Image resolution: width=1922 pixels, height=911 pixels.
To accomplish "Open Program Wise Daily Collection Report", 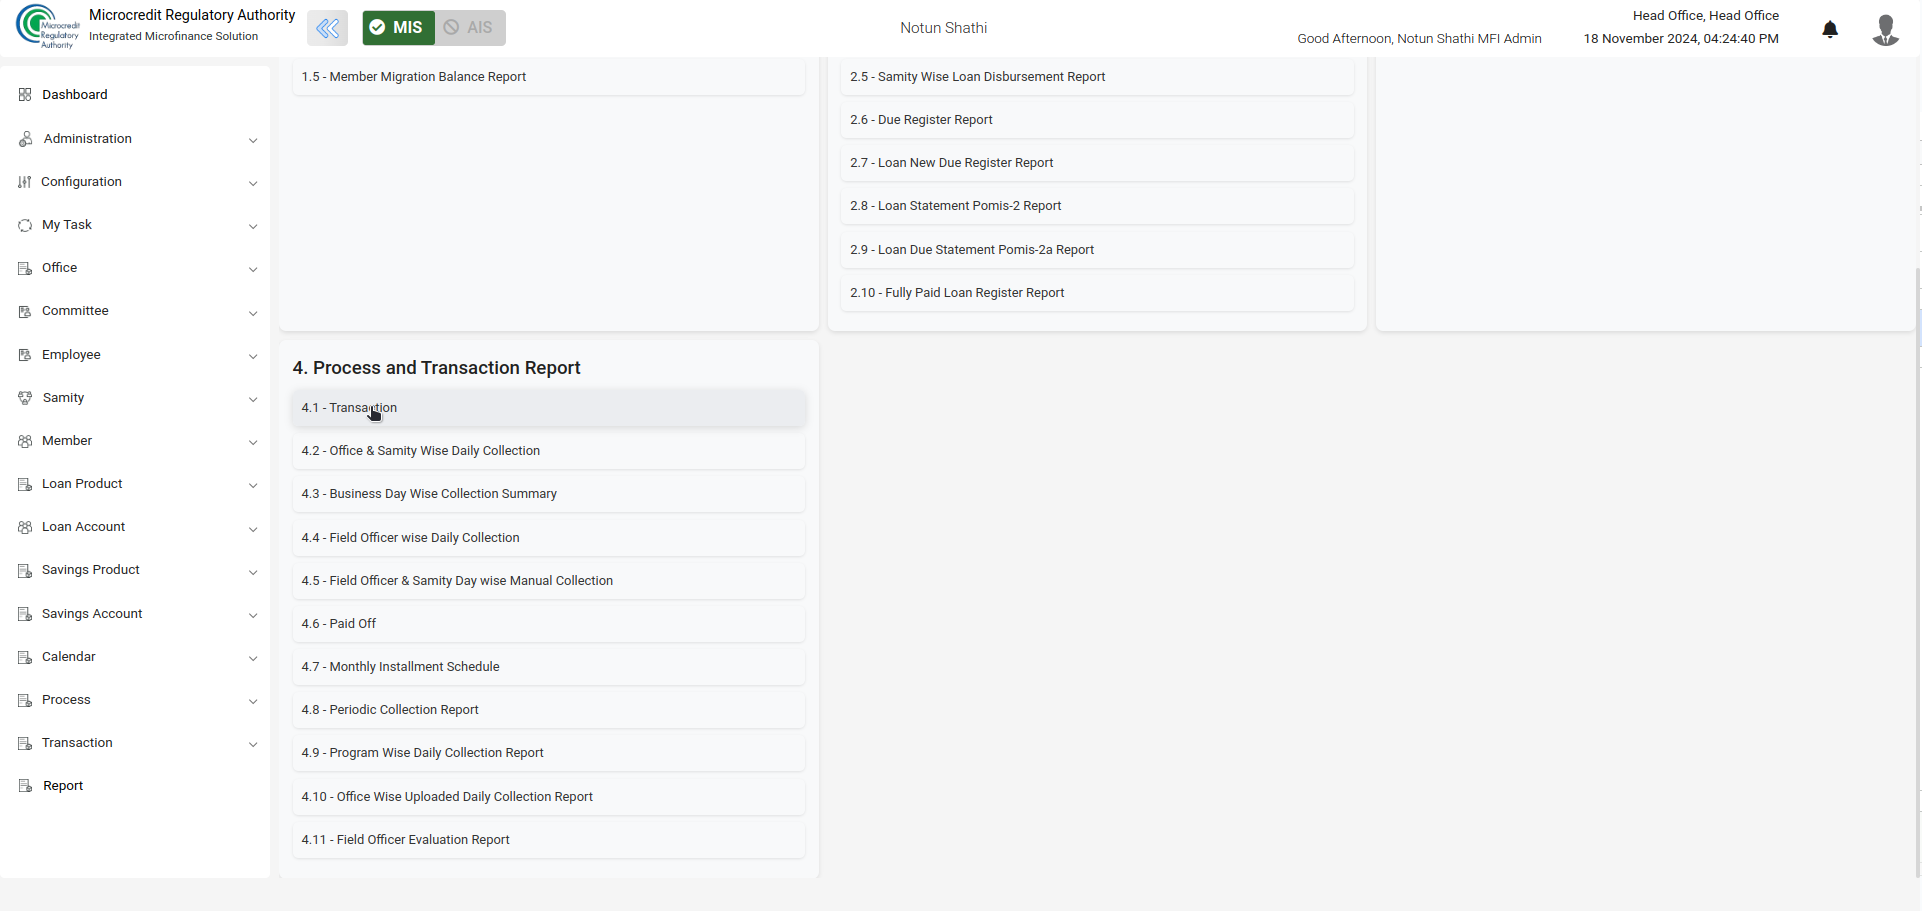I will (548, 753).
